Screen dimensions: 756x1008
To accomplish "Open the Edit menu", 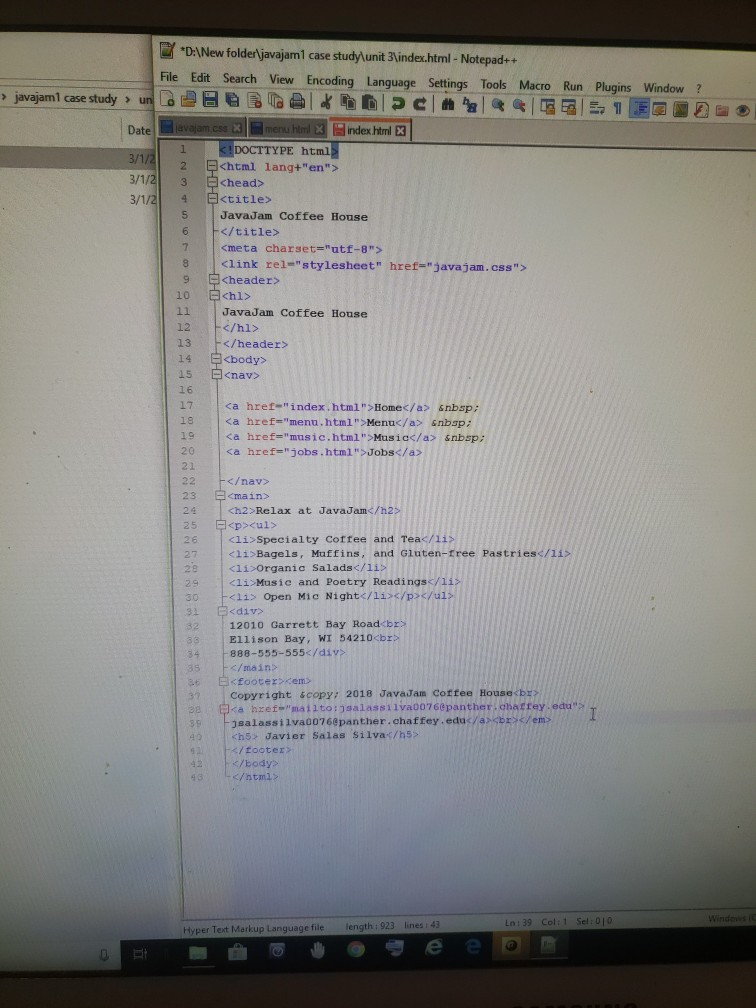I will tap(200, 77).
